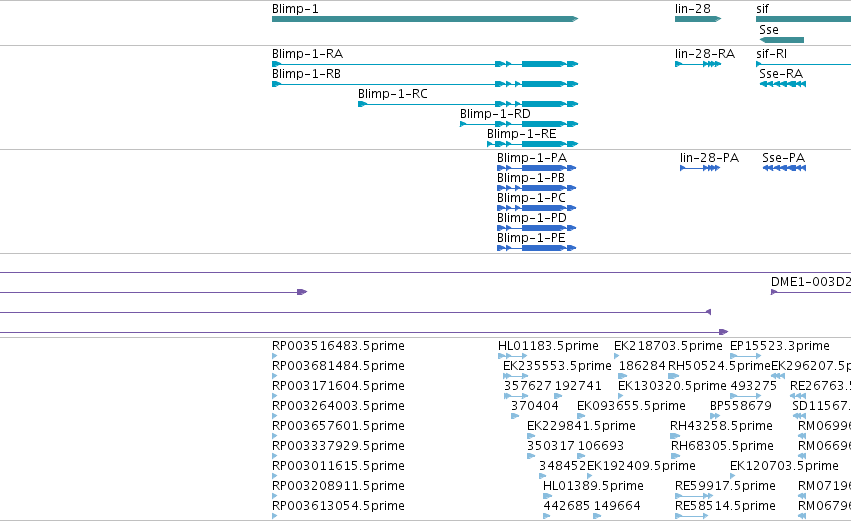Select EST EK192409.5prime
This screenshot has width=851, height=521.
[642, 466]
